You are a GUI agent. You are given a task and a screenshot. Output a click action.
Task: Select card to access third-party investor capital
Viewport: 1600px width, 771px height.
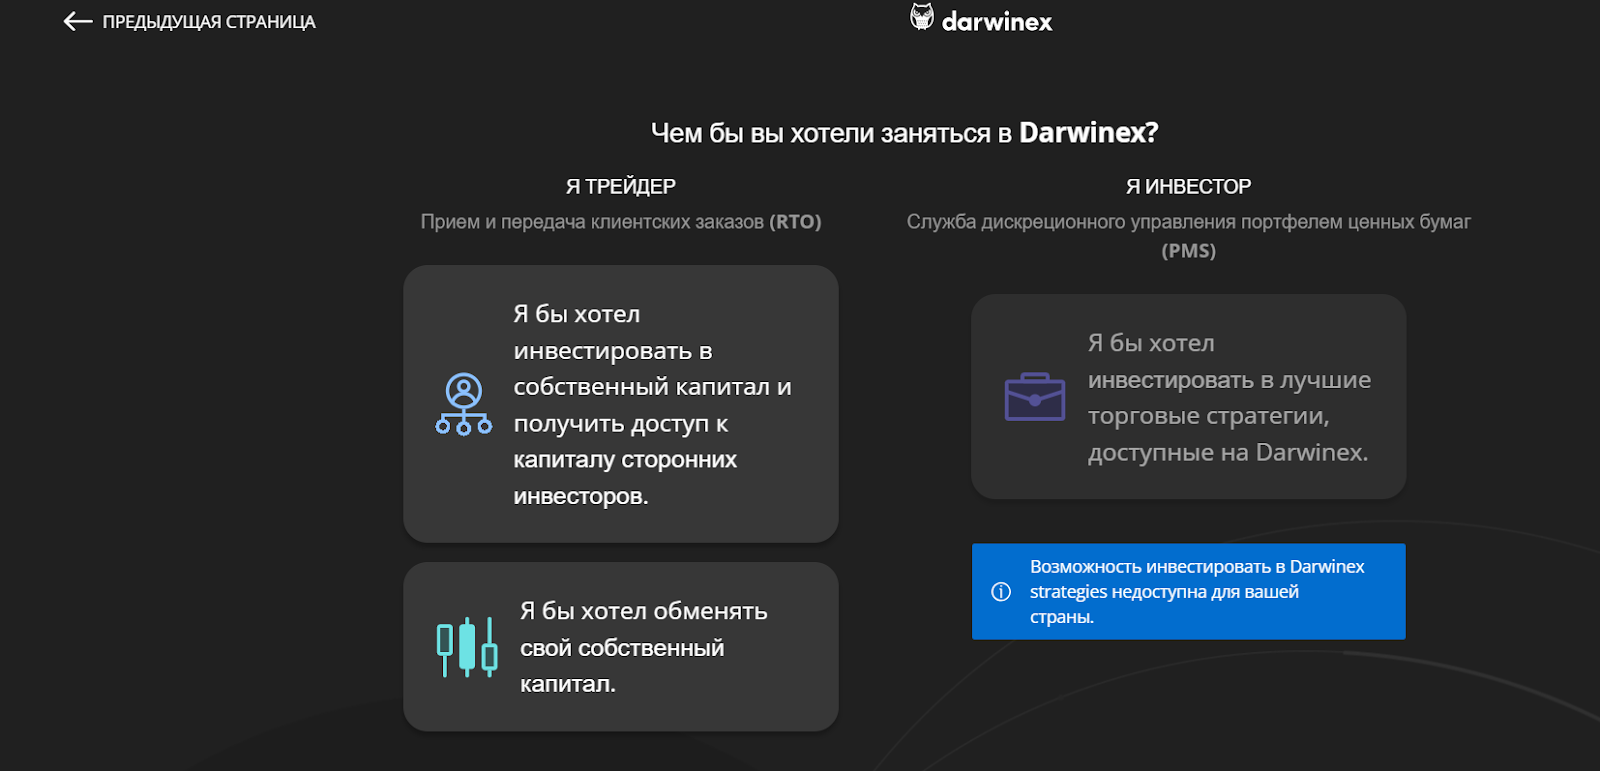pos(621,404)
